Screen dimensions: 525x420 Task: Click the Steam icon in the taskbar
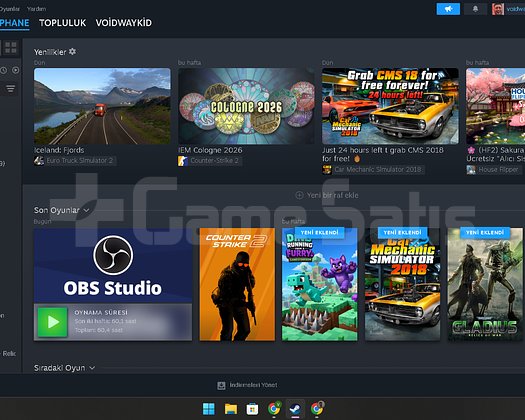295,409
